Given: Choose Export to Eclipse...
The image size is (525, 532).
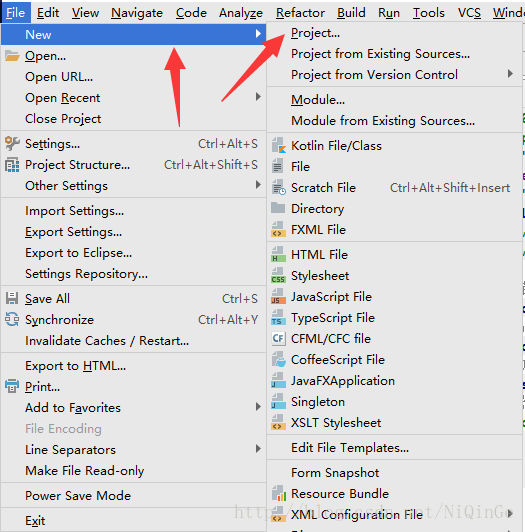Looking at the screenshot, I should (x=79, y=253).
